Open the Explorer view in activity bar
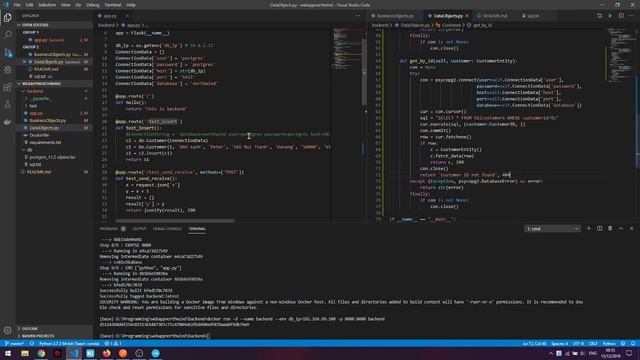 point(7,18)
